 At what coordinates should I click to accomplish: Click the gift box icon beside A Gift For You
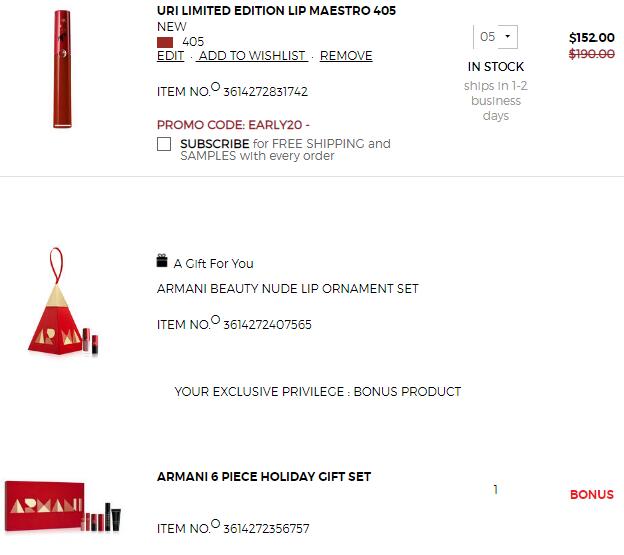click(162, 261)
